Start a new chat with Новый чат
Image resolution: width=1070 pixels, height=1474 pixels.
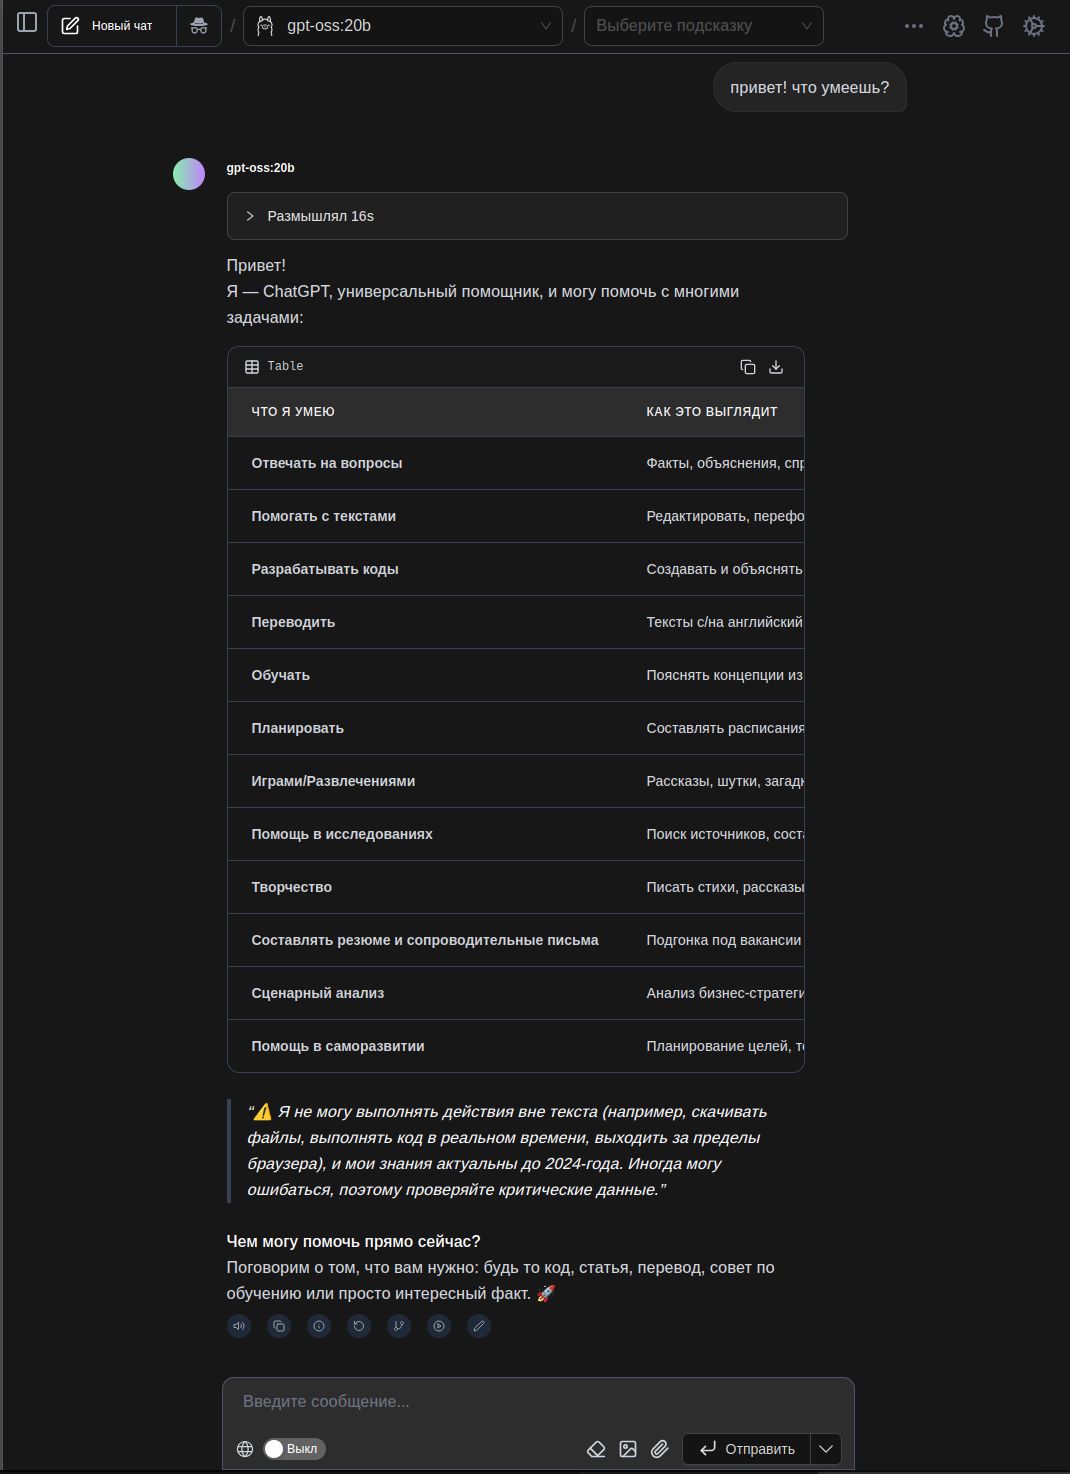pos(111,26)
